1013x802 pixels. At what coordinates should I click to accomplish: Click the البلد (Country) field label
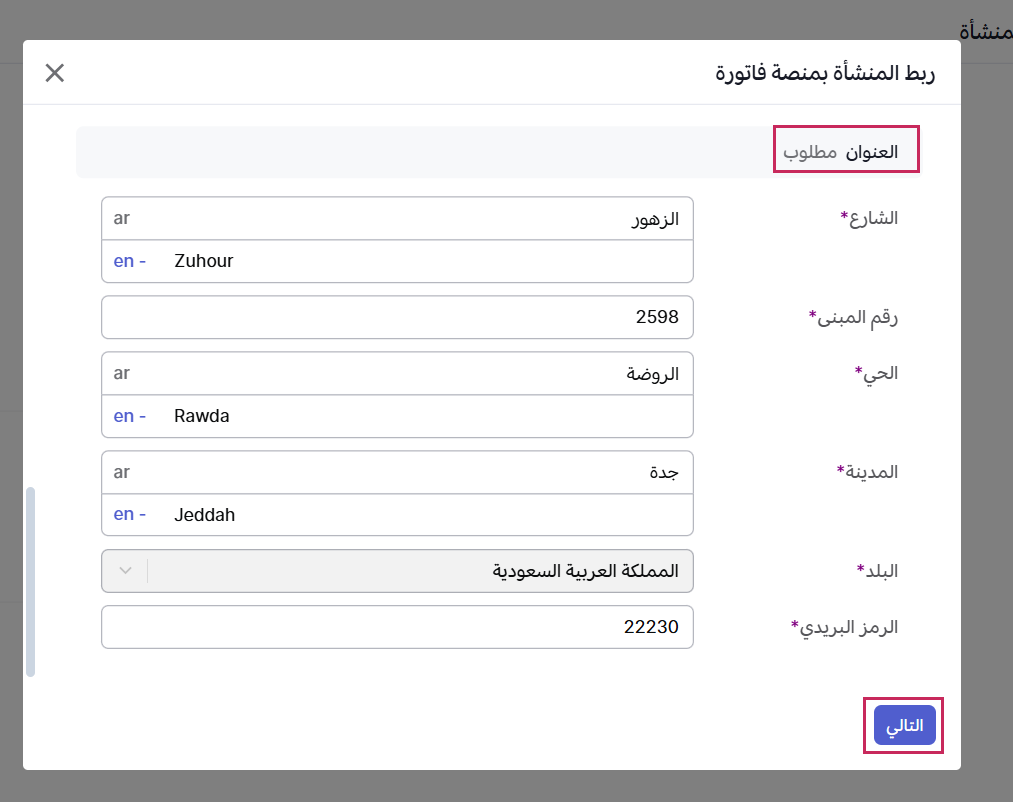pos(877,571)
